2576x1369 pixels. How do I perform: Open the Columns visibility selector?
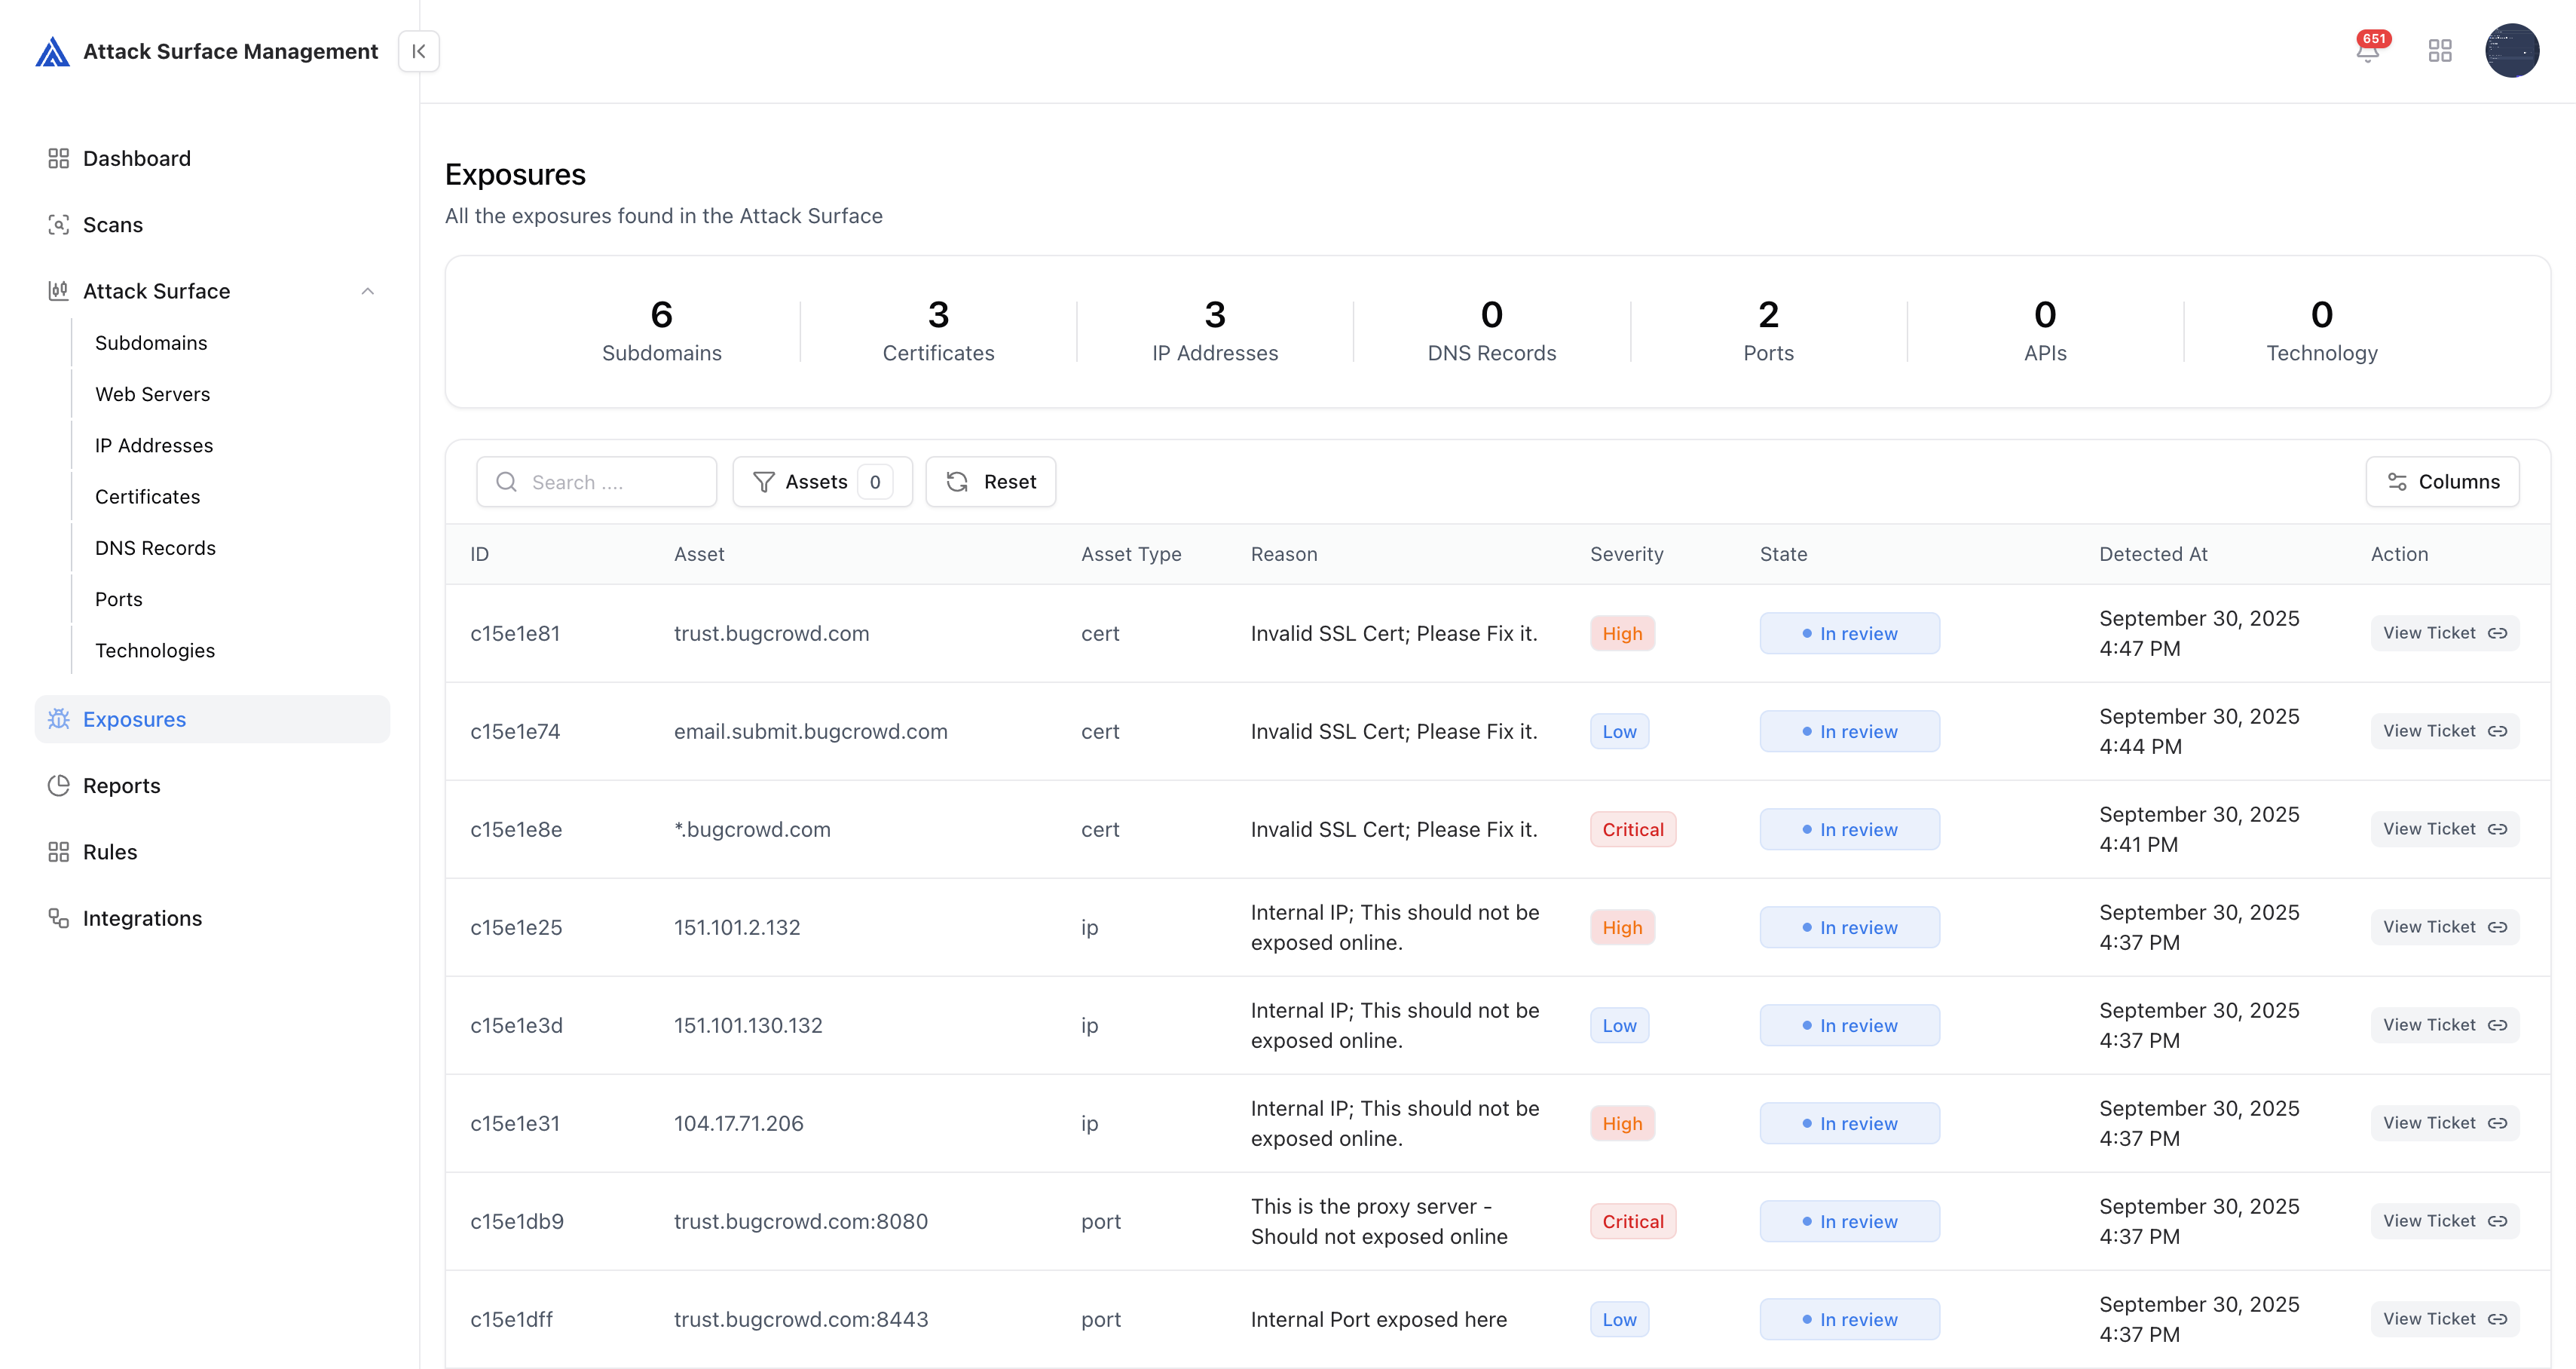click(x=2442, y=482)
